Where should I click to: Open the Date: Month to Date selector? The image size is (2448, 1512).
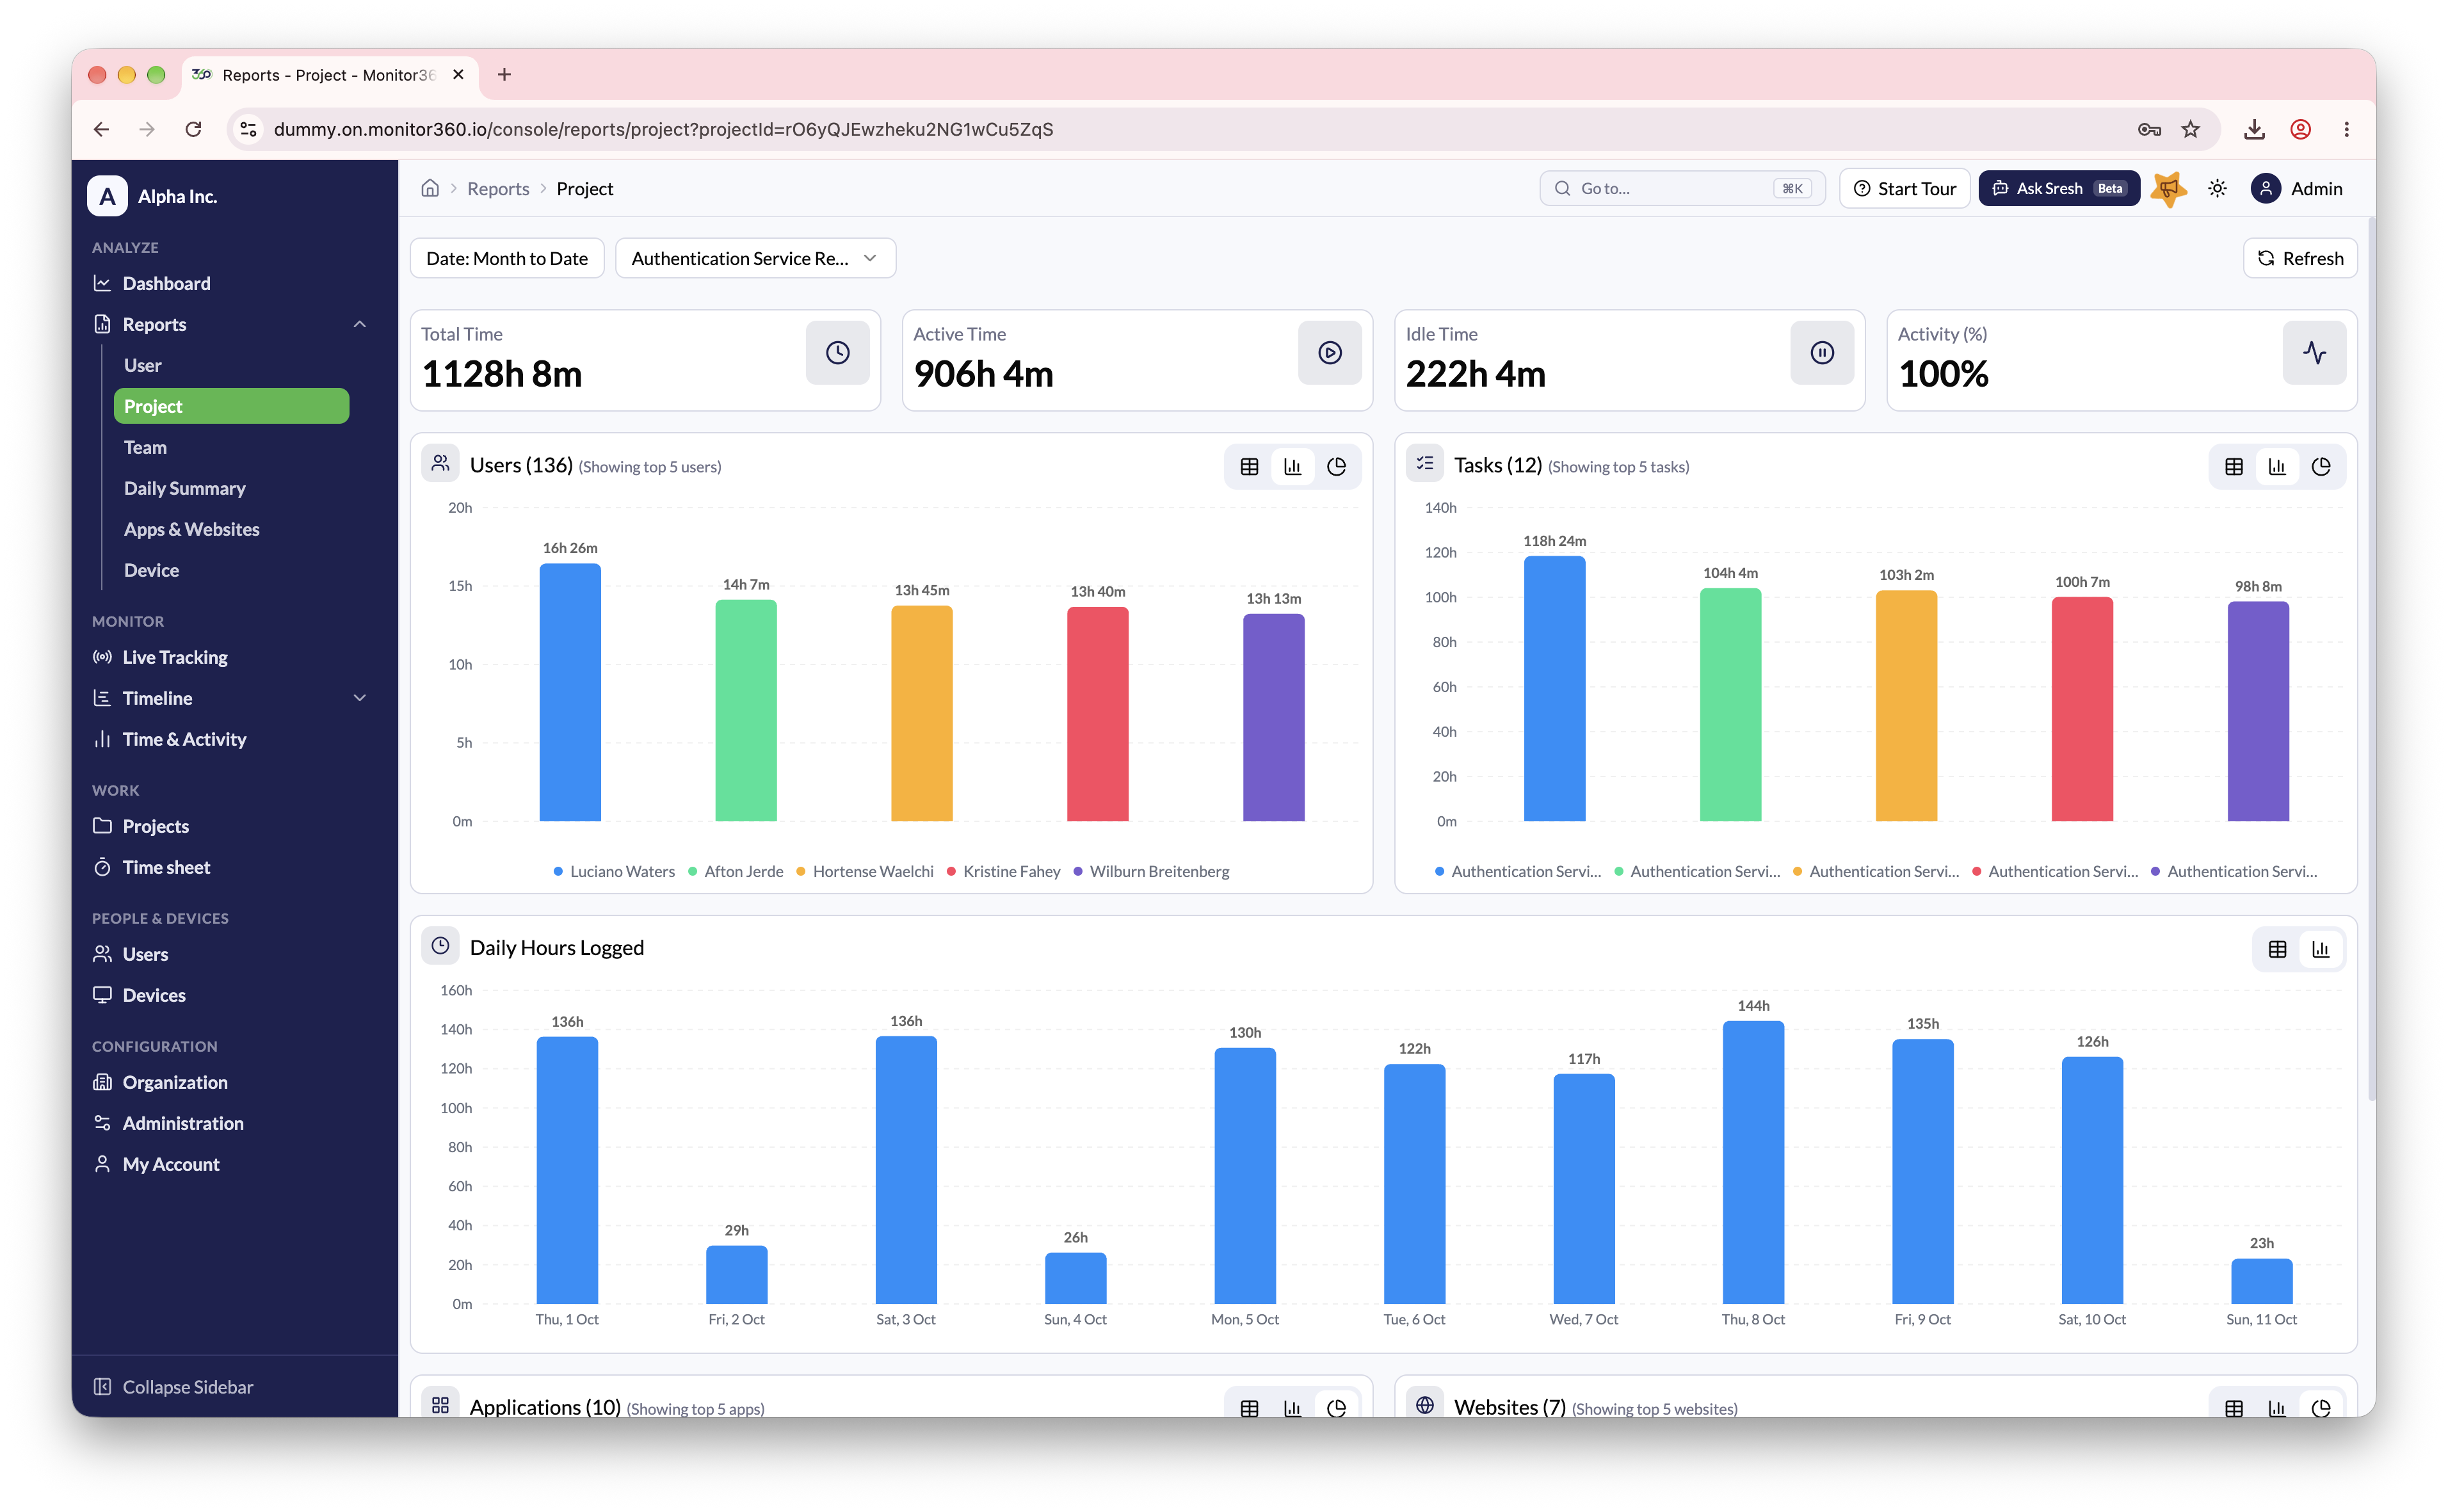point(507,258)
